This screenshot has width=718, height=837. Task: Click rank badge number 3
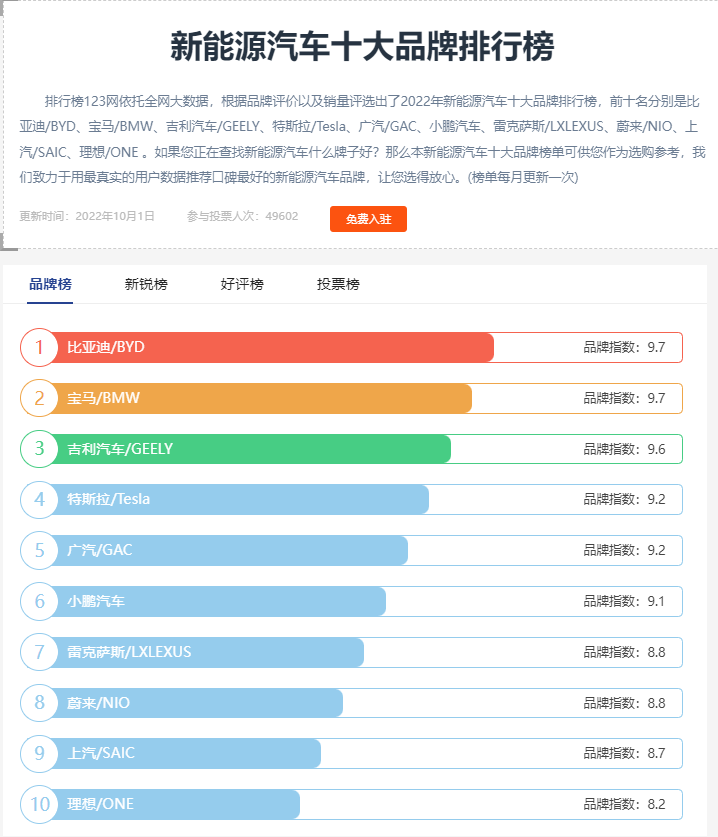pyautogui.click(x=39, y=448)
